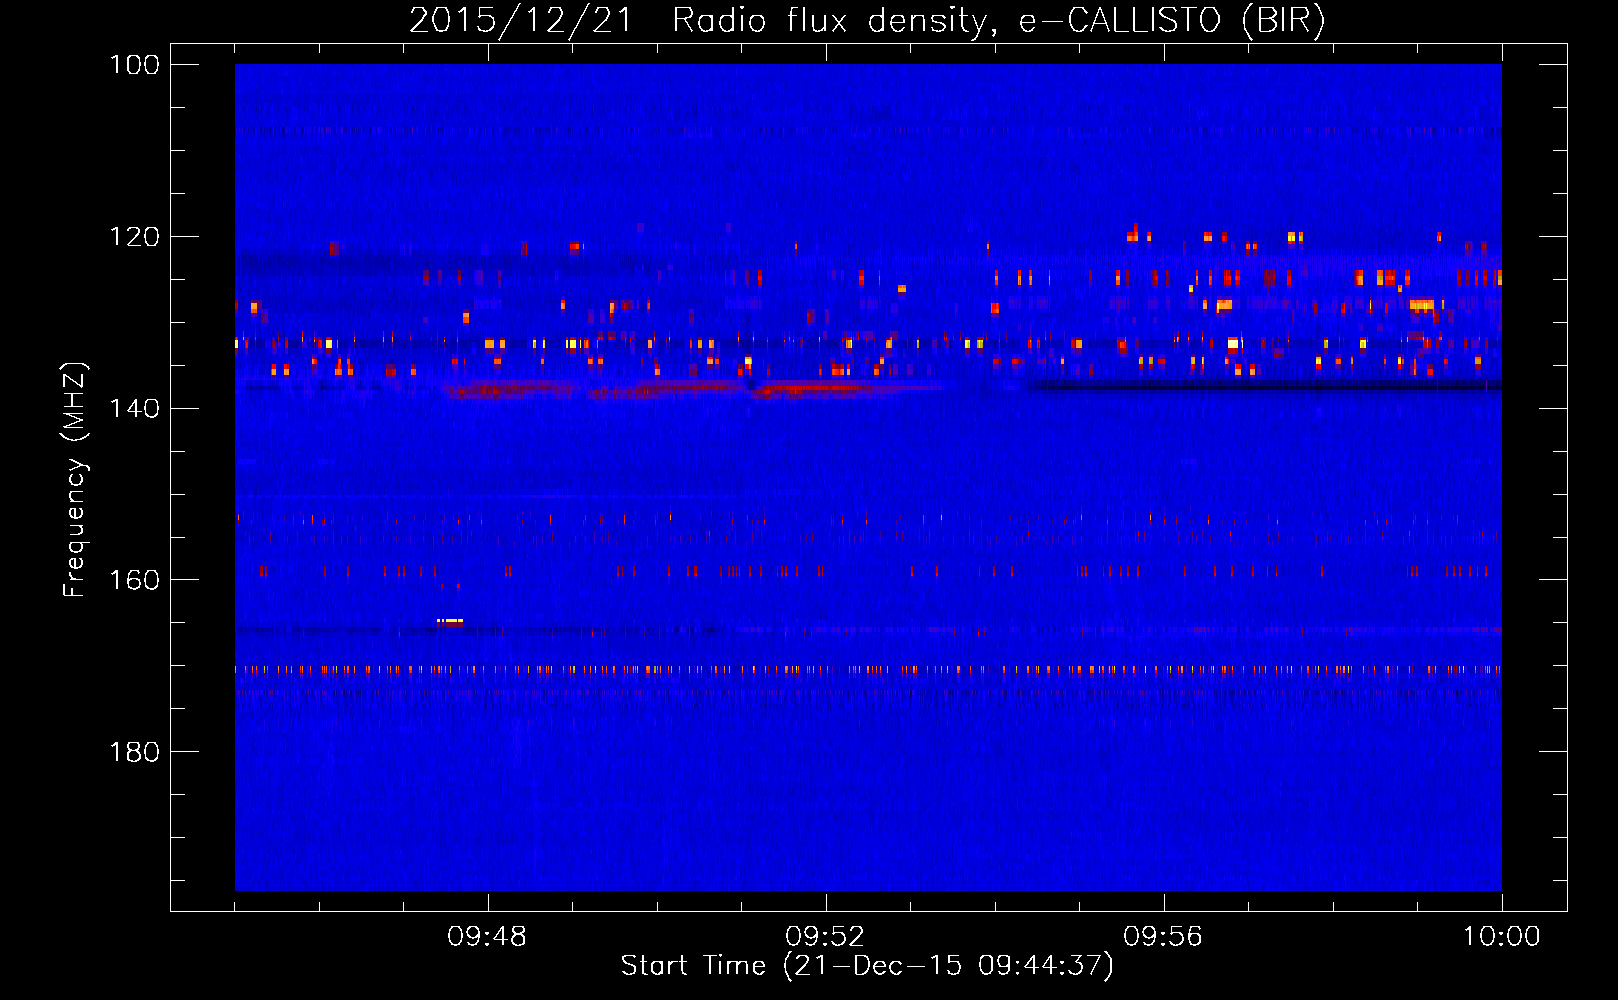Screen dimensions: 1618x1000
Task: Click the 09:48 time tick label
Action: [487, 937]
